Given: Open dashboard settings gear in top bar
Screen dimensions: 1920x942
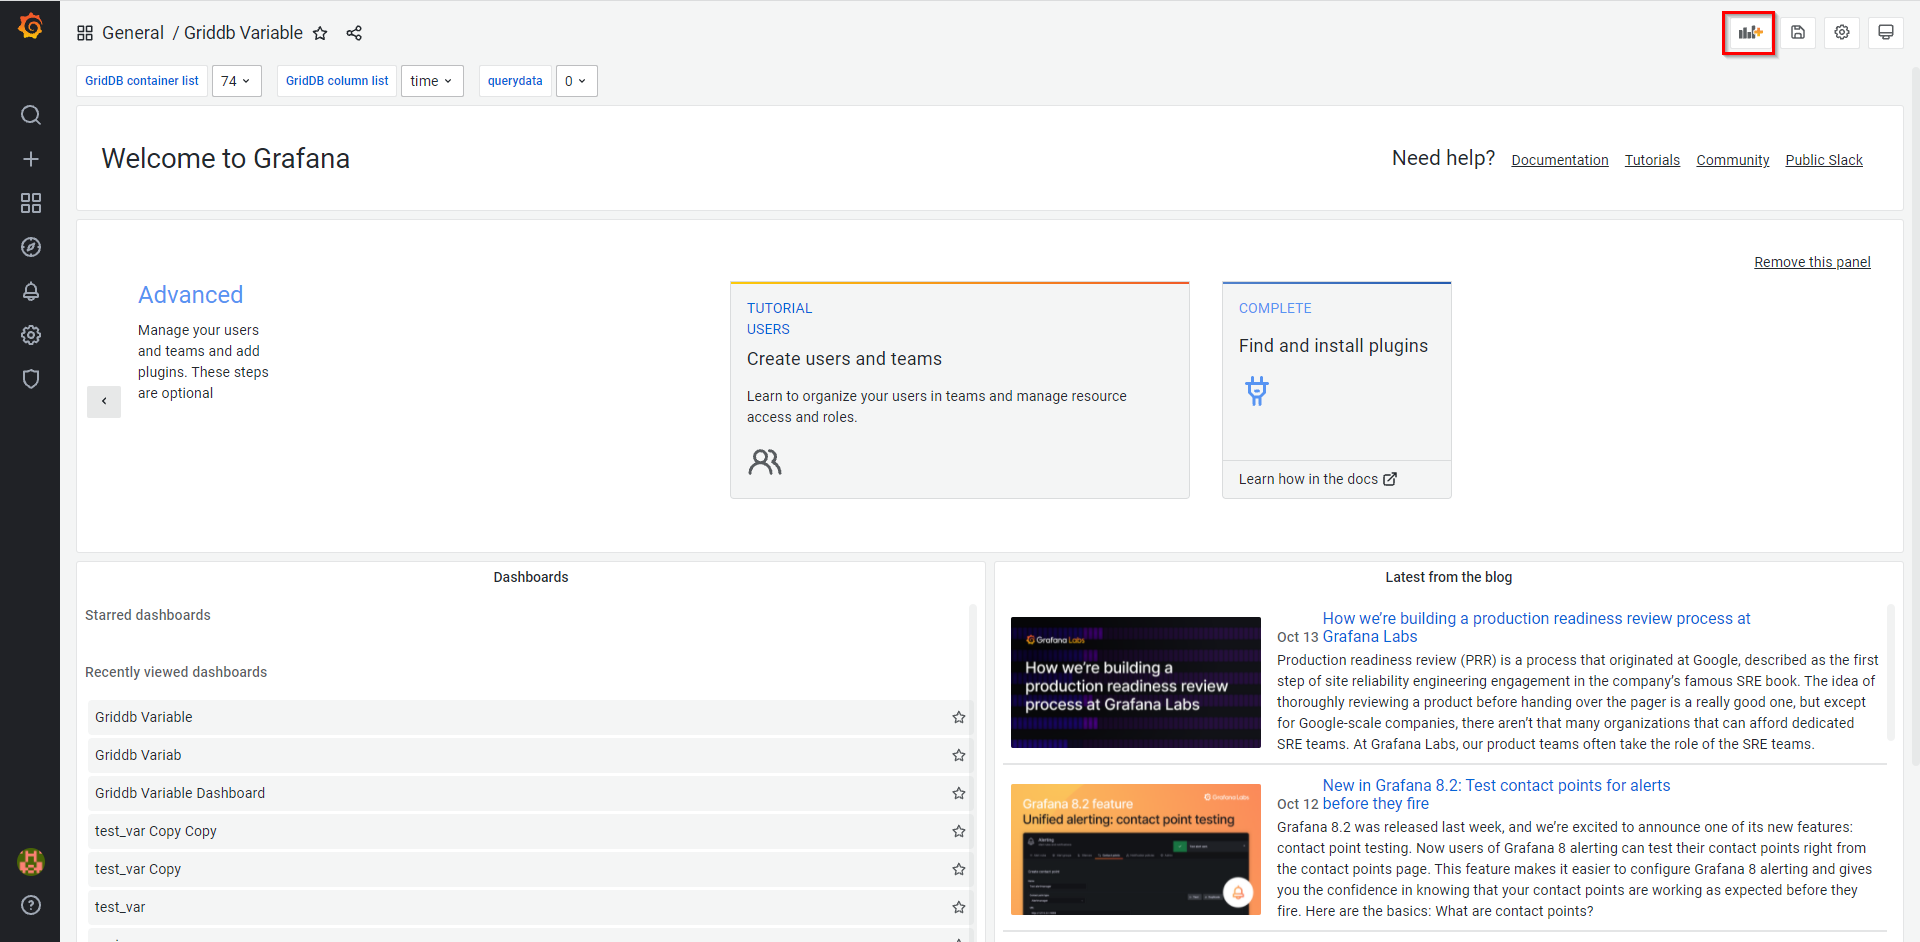Looking at the screenshot, I should 1841,33.
